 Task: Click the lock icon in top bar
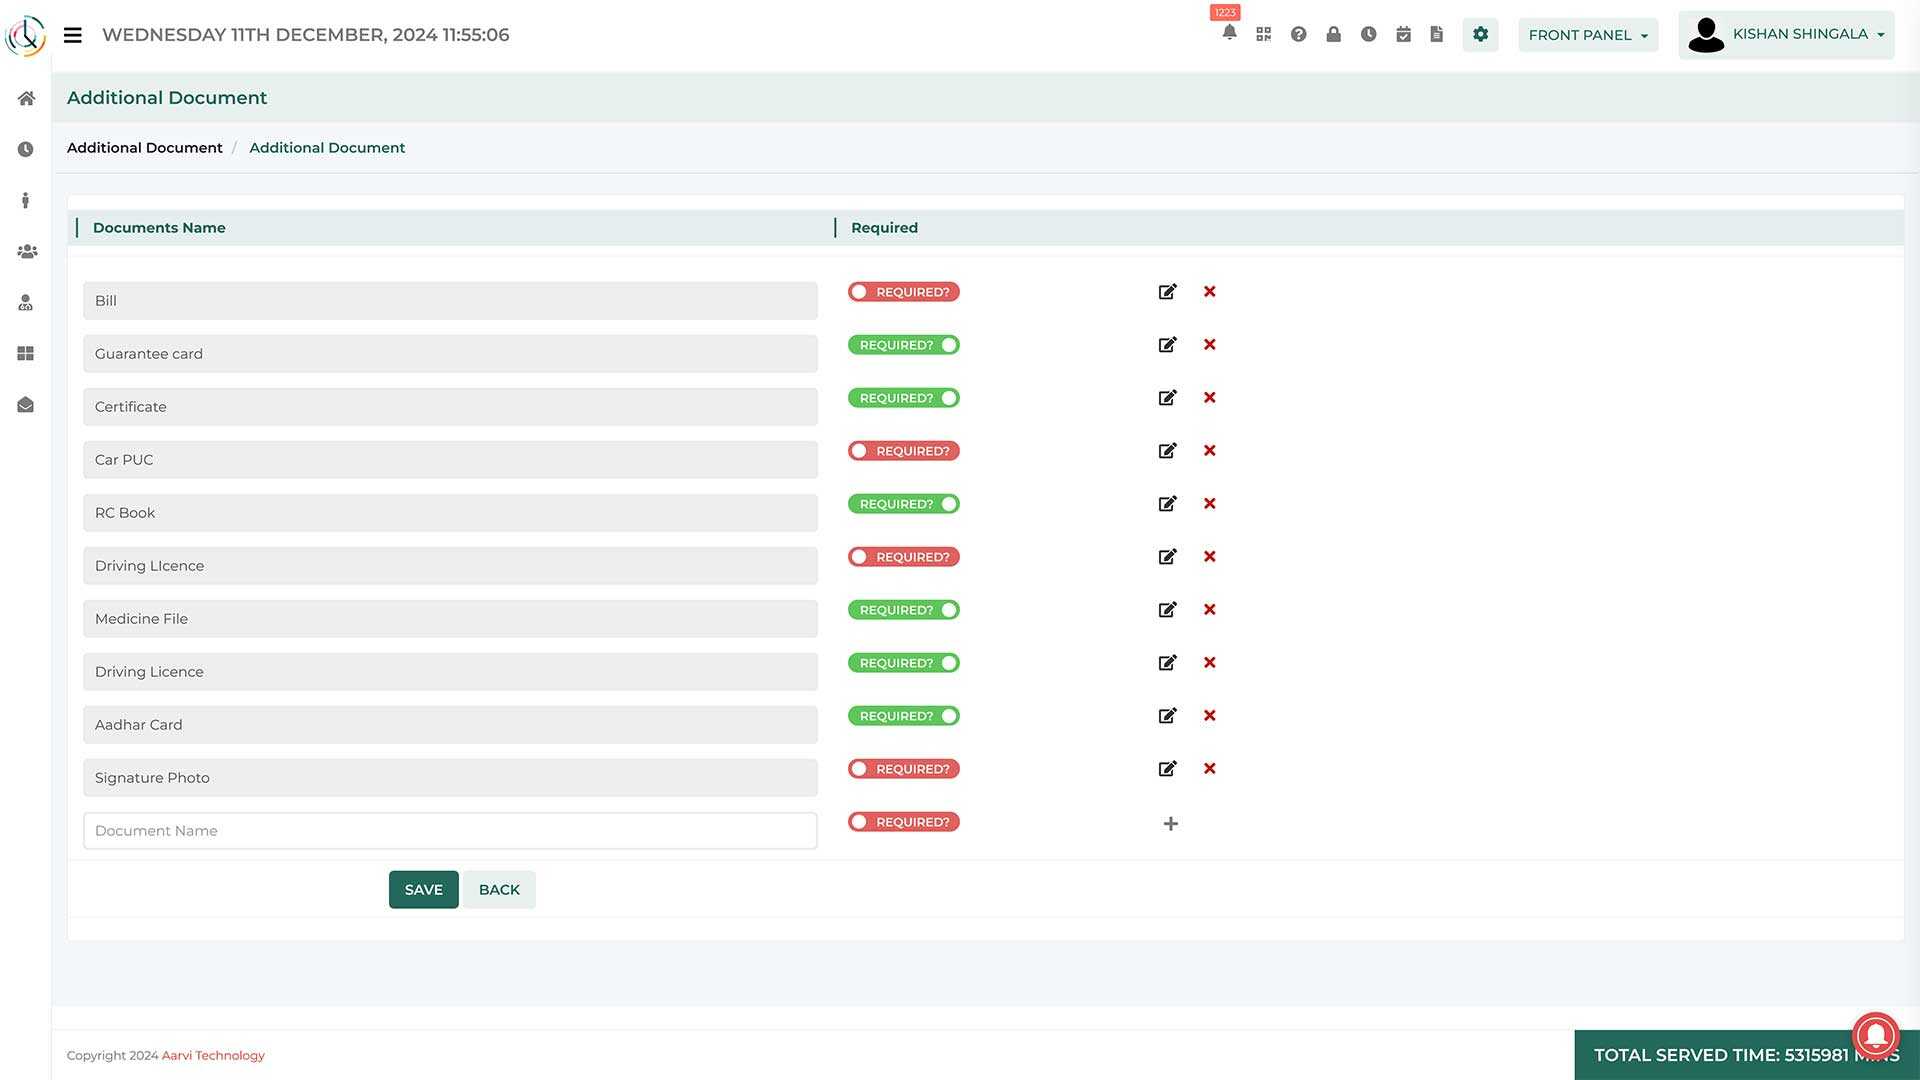pos(1333,34)
